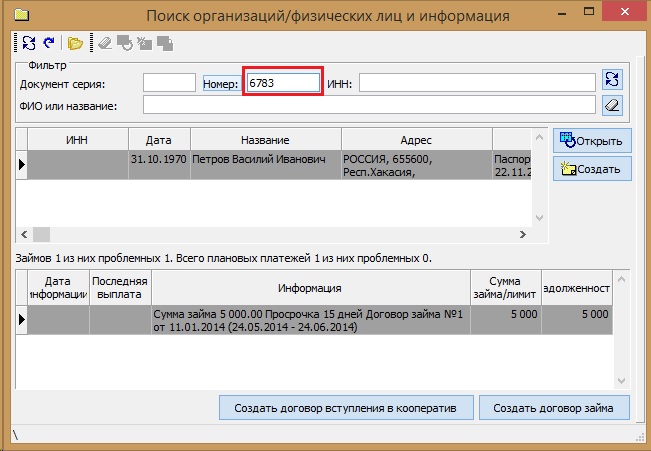Click the greyed table-refresh toolbar icon
The height and width of the screenshot is (451, 651).
coord(125,43)
